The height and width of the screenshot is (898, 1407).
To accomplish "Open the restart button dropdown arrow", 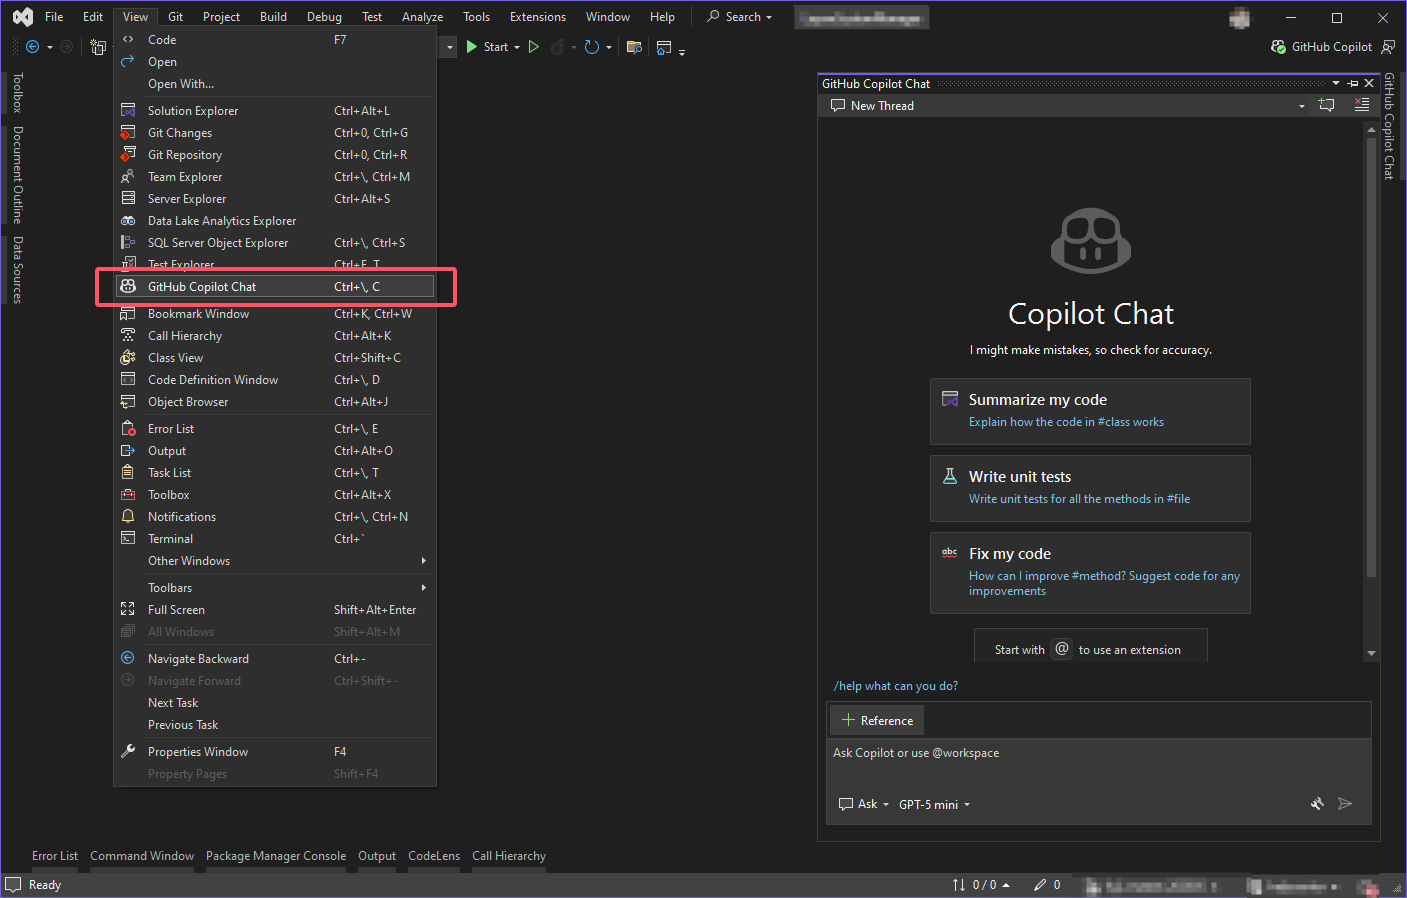I will (x=609, y=47).
